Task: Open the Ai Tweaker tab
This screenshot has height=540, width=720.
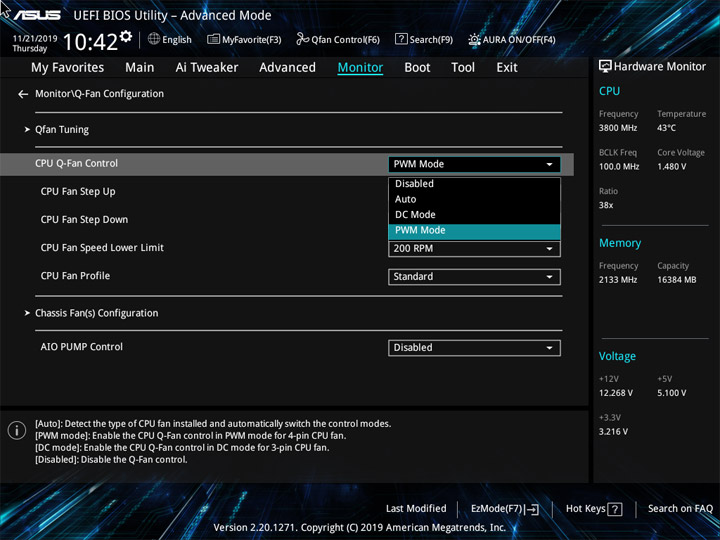Action: tap(207, 68)
